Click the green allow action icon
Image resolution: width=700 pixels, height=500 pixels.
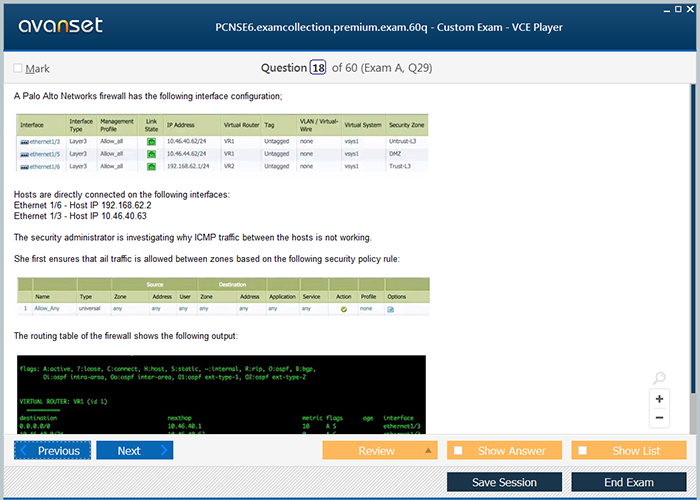click(x=344, y=310)
